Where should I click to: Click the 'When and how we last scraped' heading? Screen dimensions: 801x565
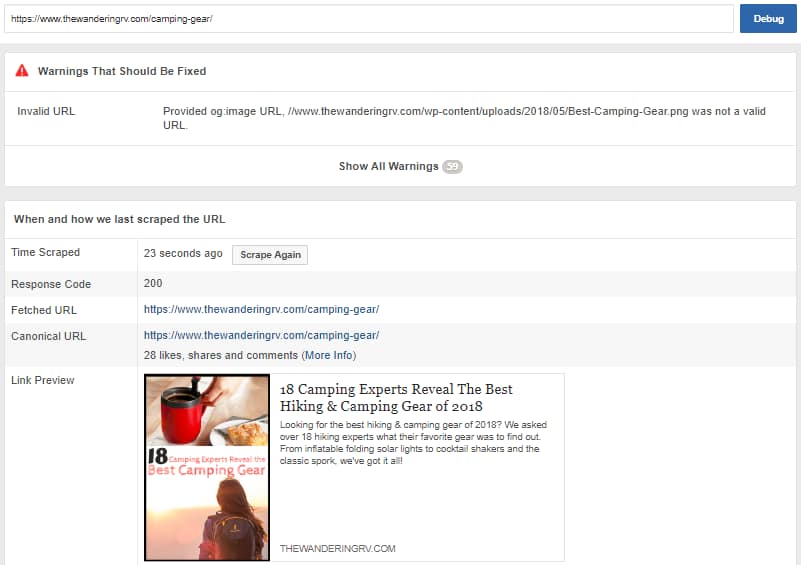click(120, 219)
